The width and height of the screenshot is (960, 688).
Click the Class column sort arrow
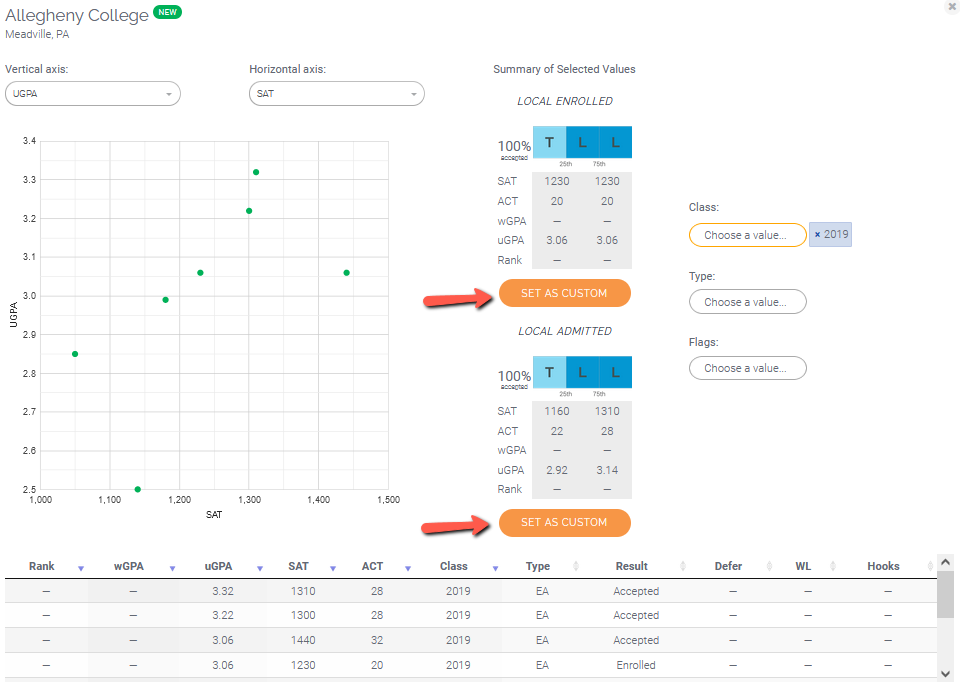495,568
